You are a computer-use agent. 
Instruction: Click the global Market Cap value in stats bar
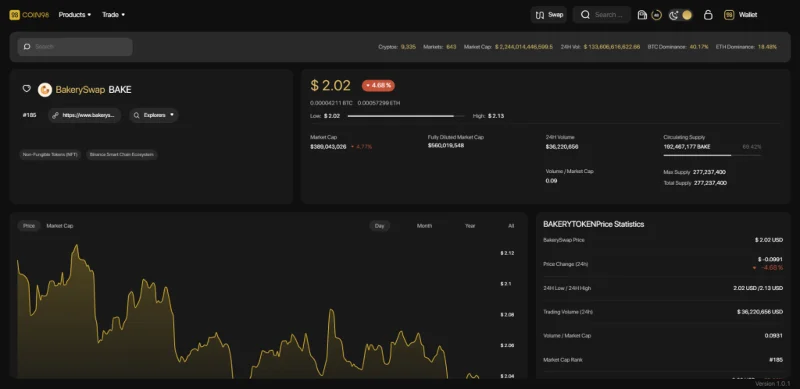(523, 47)
